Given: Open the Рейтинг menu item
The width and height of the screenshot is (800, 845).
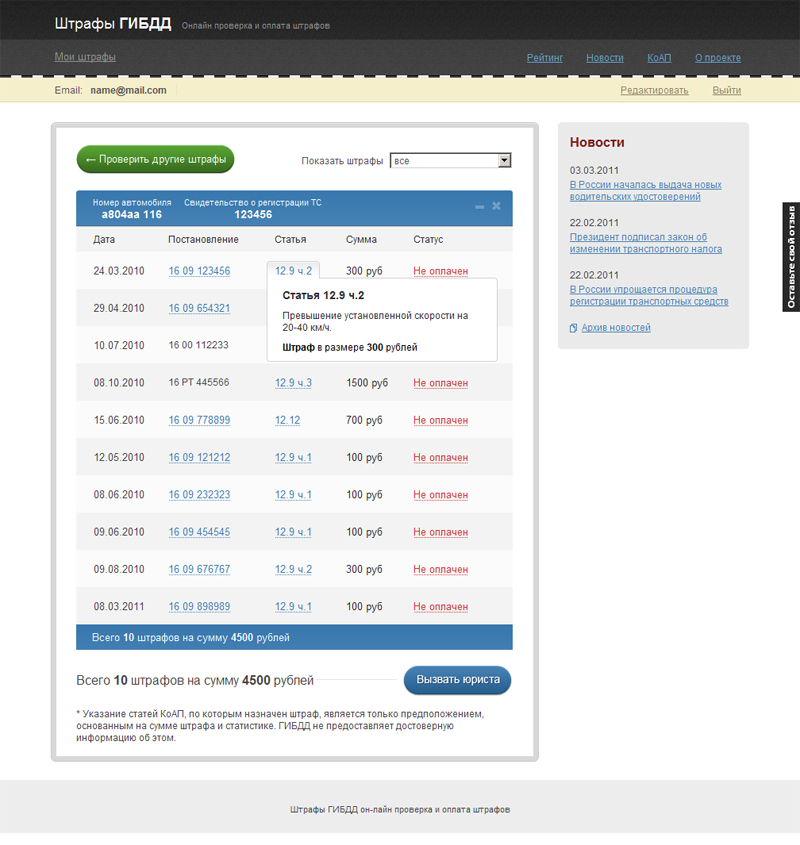Looking at the screenshot, I should tap(545, 58).
